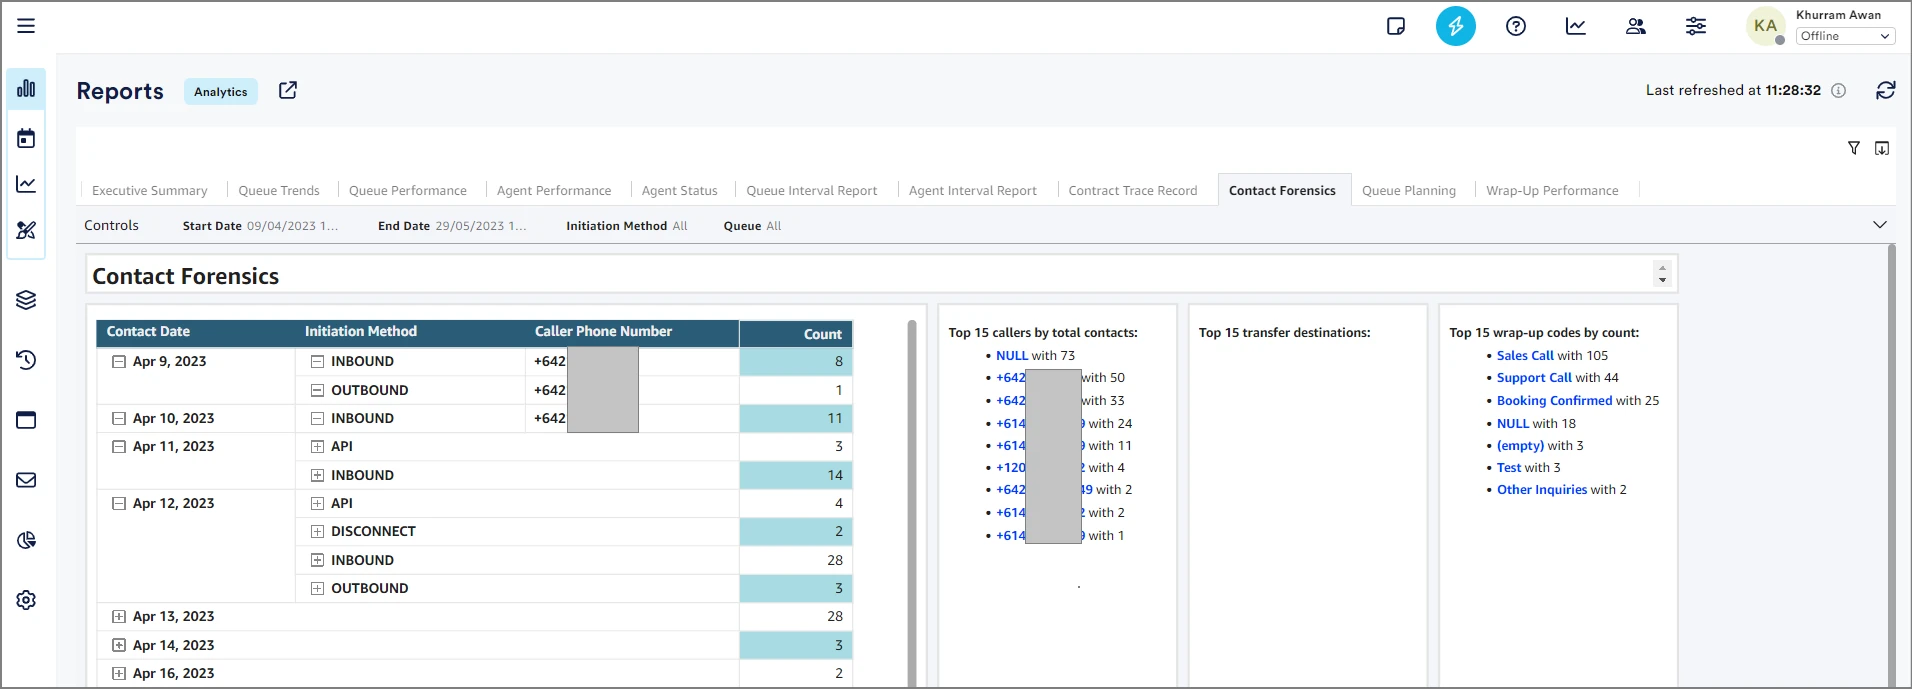Expand the Controls panel chevron
The image size is (1912, 689).
pyautogui.click(x=1879, y=225)
